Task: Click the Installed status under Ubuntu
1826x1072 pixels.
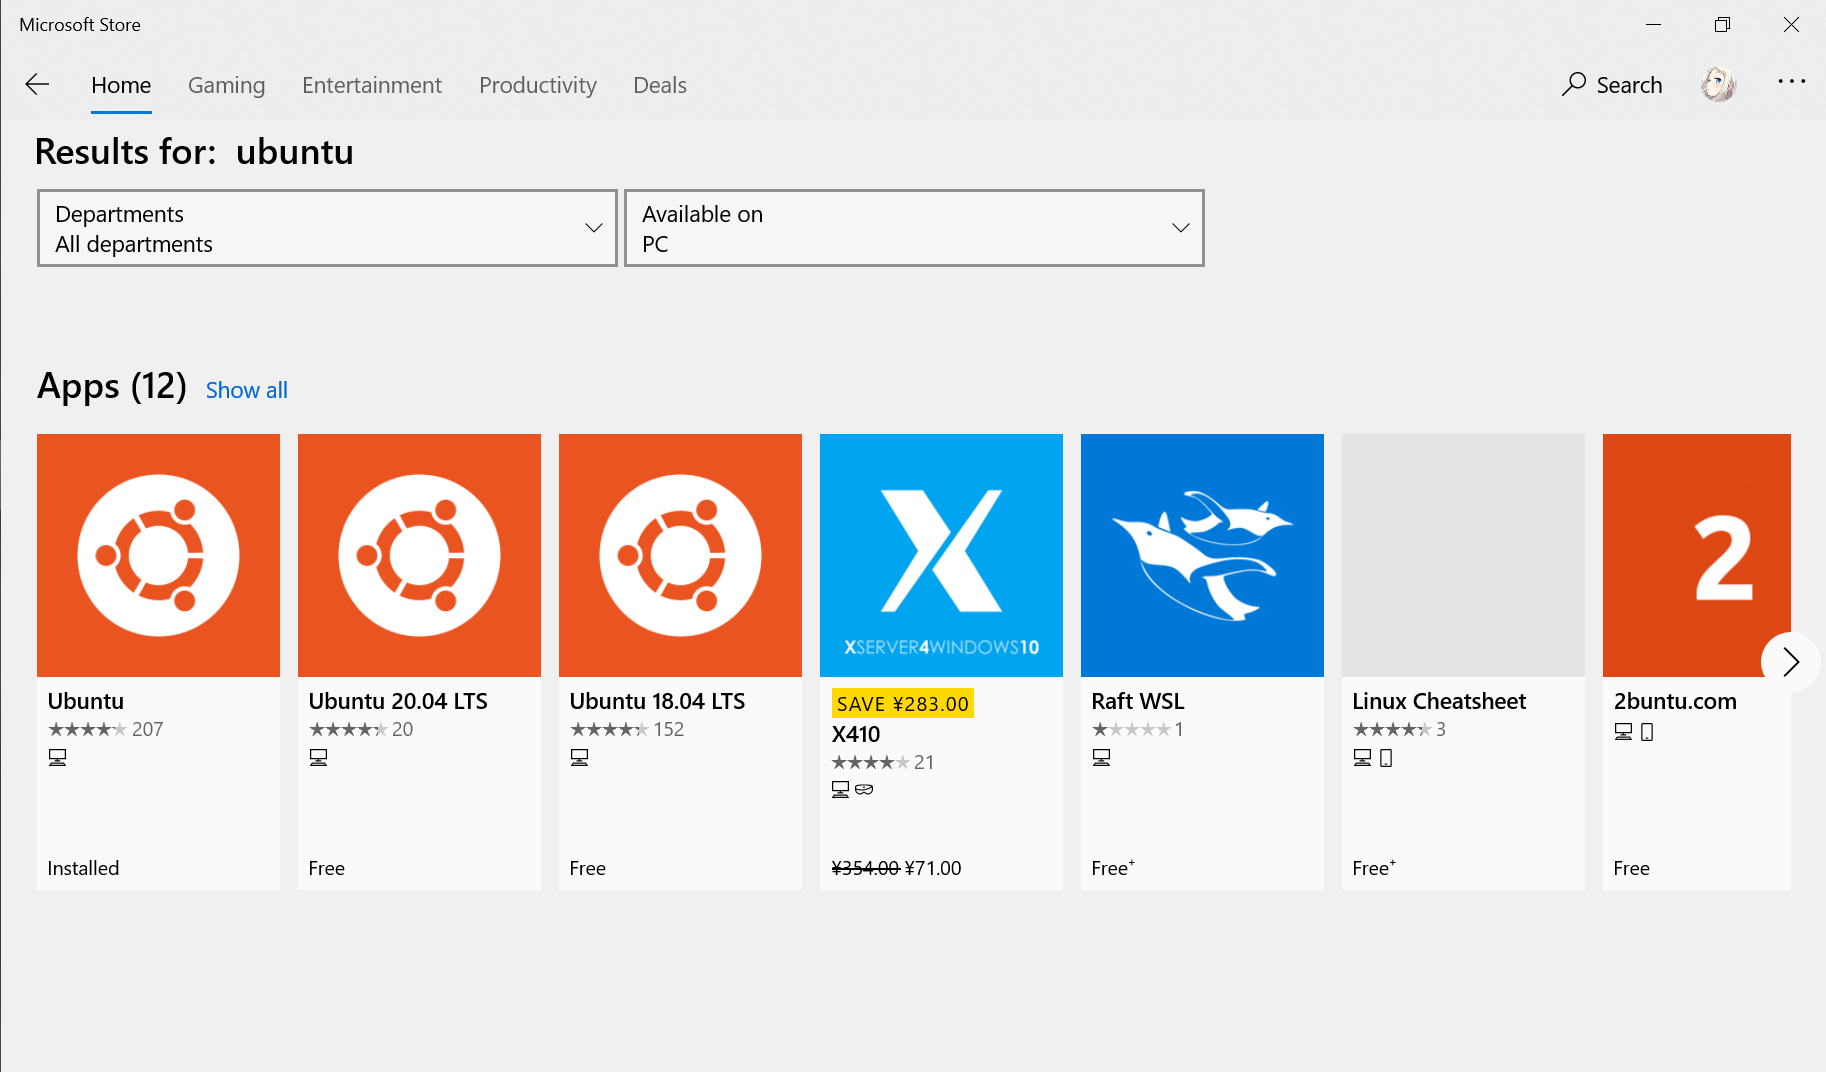Action: click(x=83, y=868)
